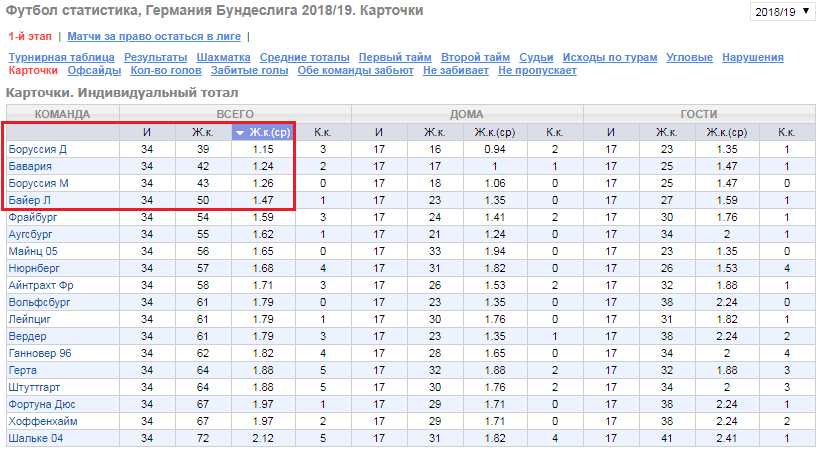
Task: Click Майнц 05 home average 1.94
Action: click(x=495, y=252)
